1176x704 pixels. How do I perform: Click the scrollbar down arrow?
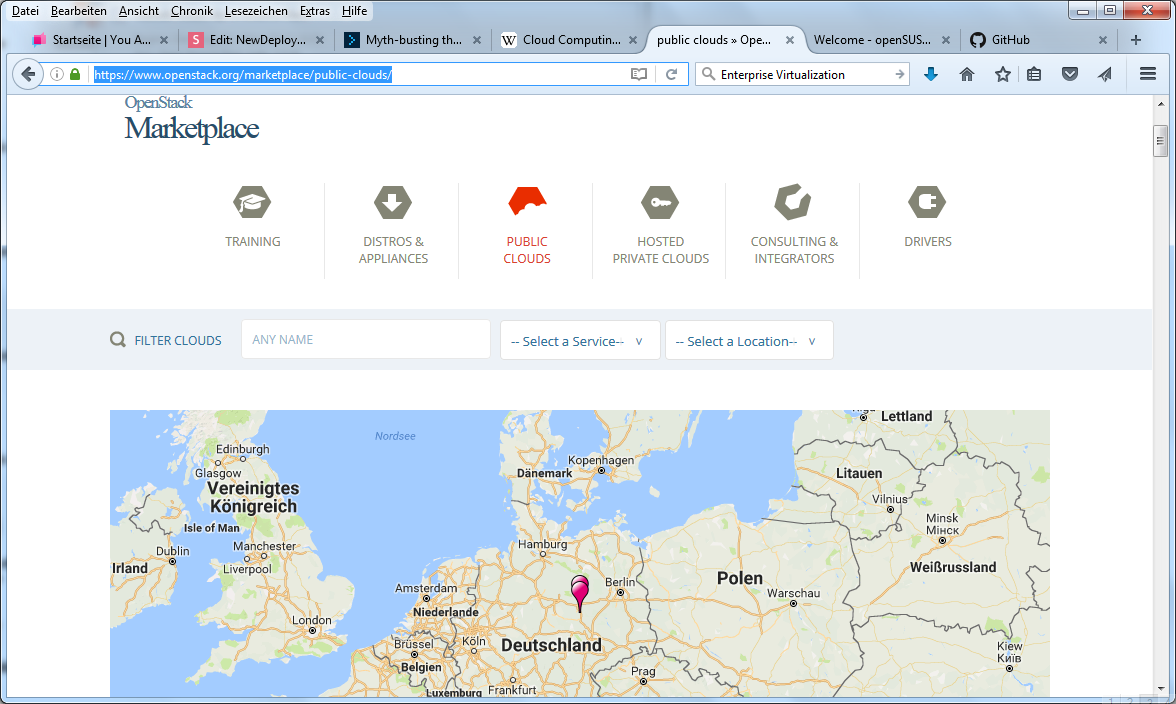click(1160, 688)
